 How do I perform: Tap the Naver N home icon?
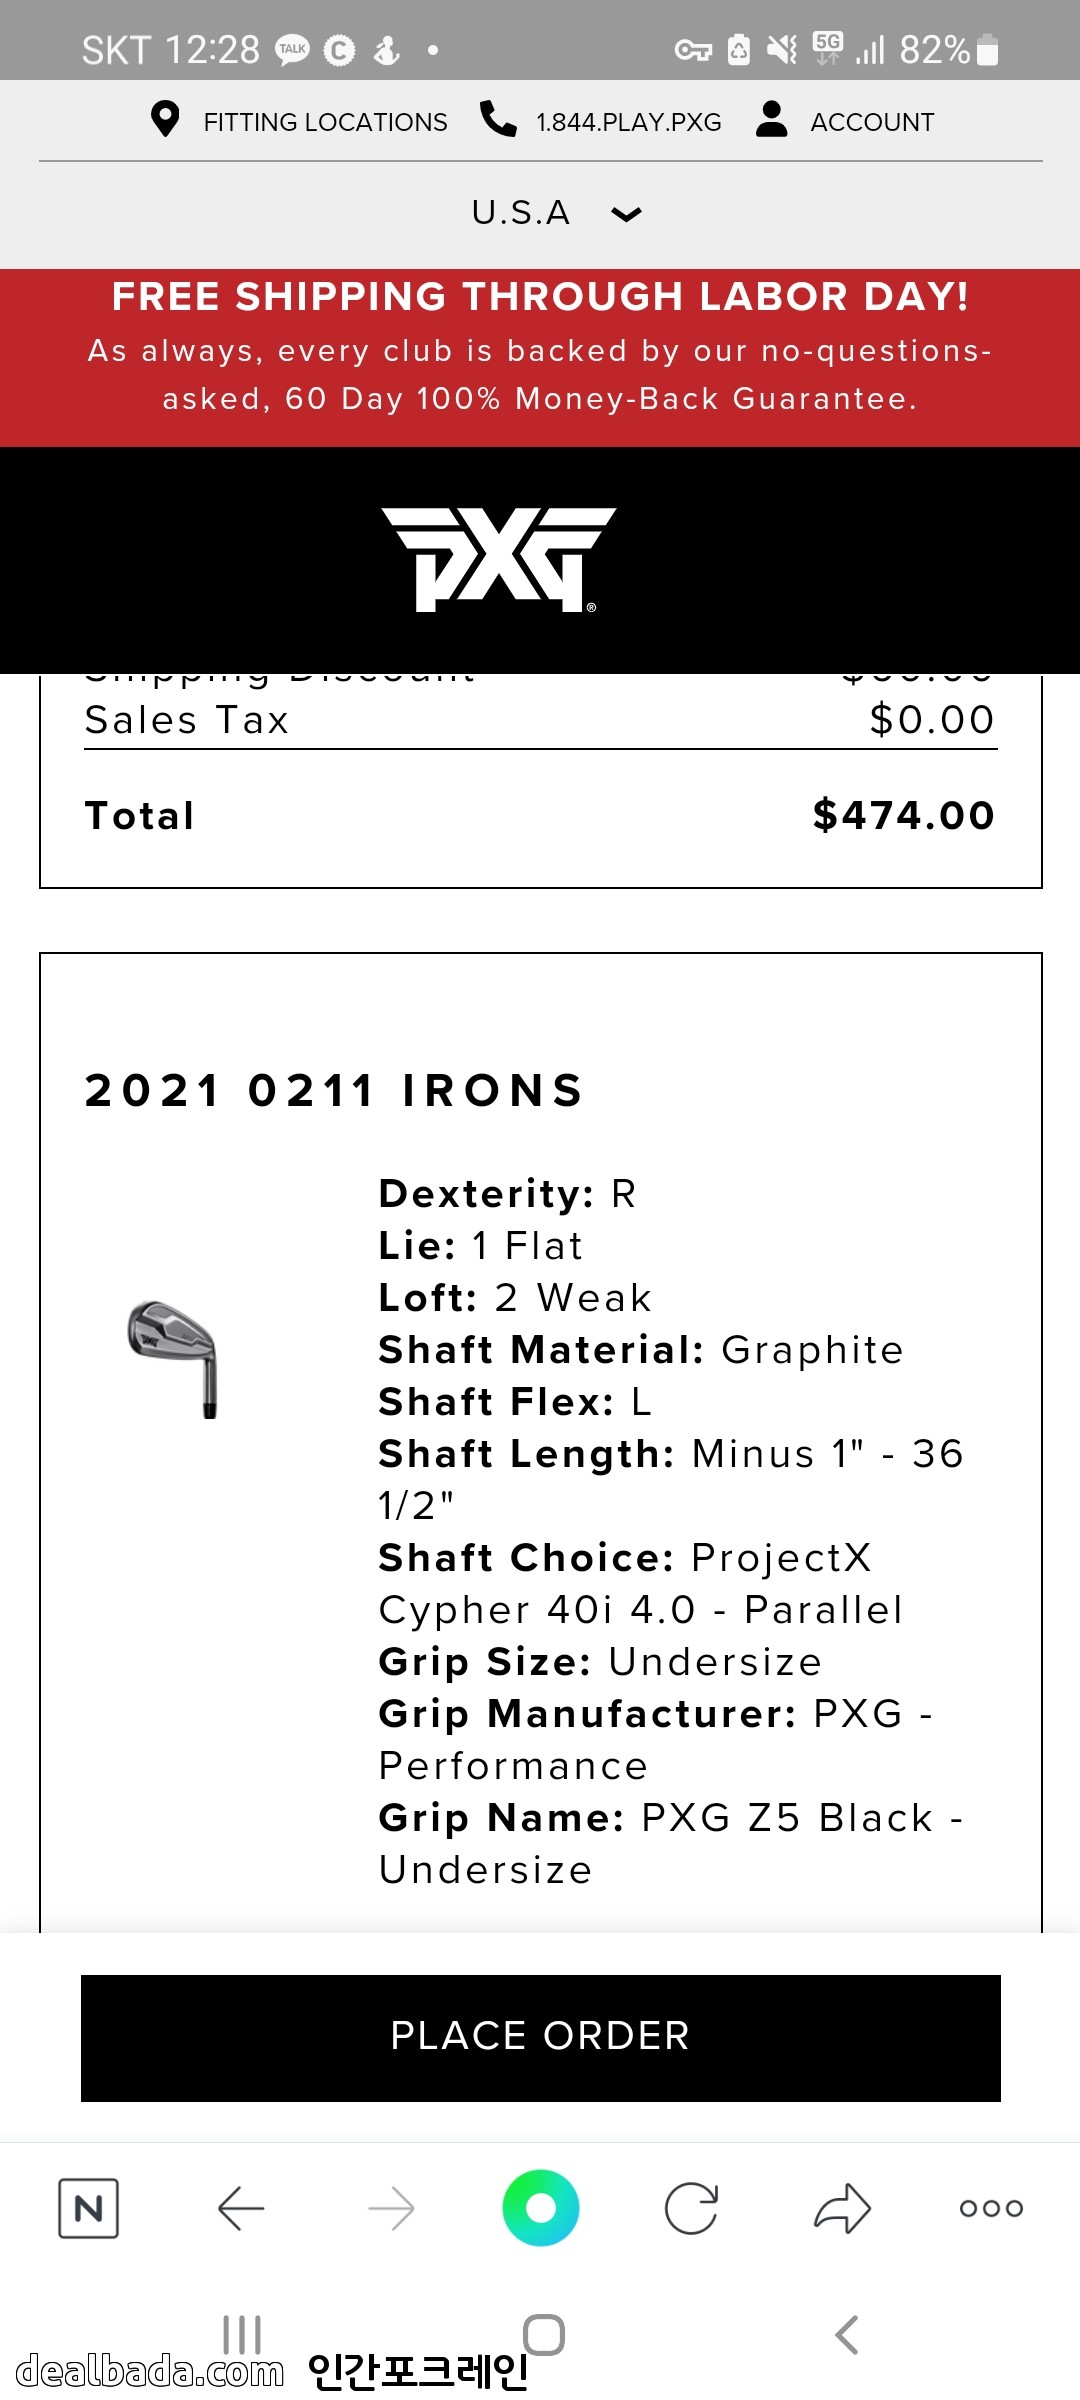tap(88, 2208)
